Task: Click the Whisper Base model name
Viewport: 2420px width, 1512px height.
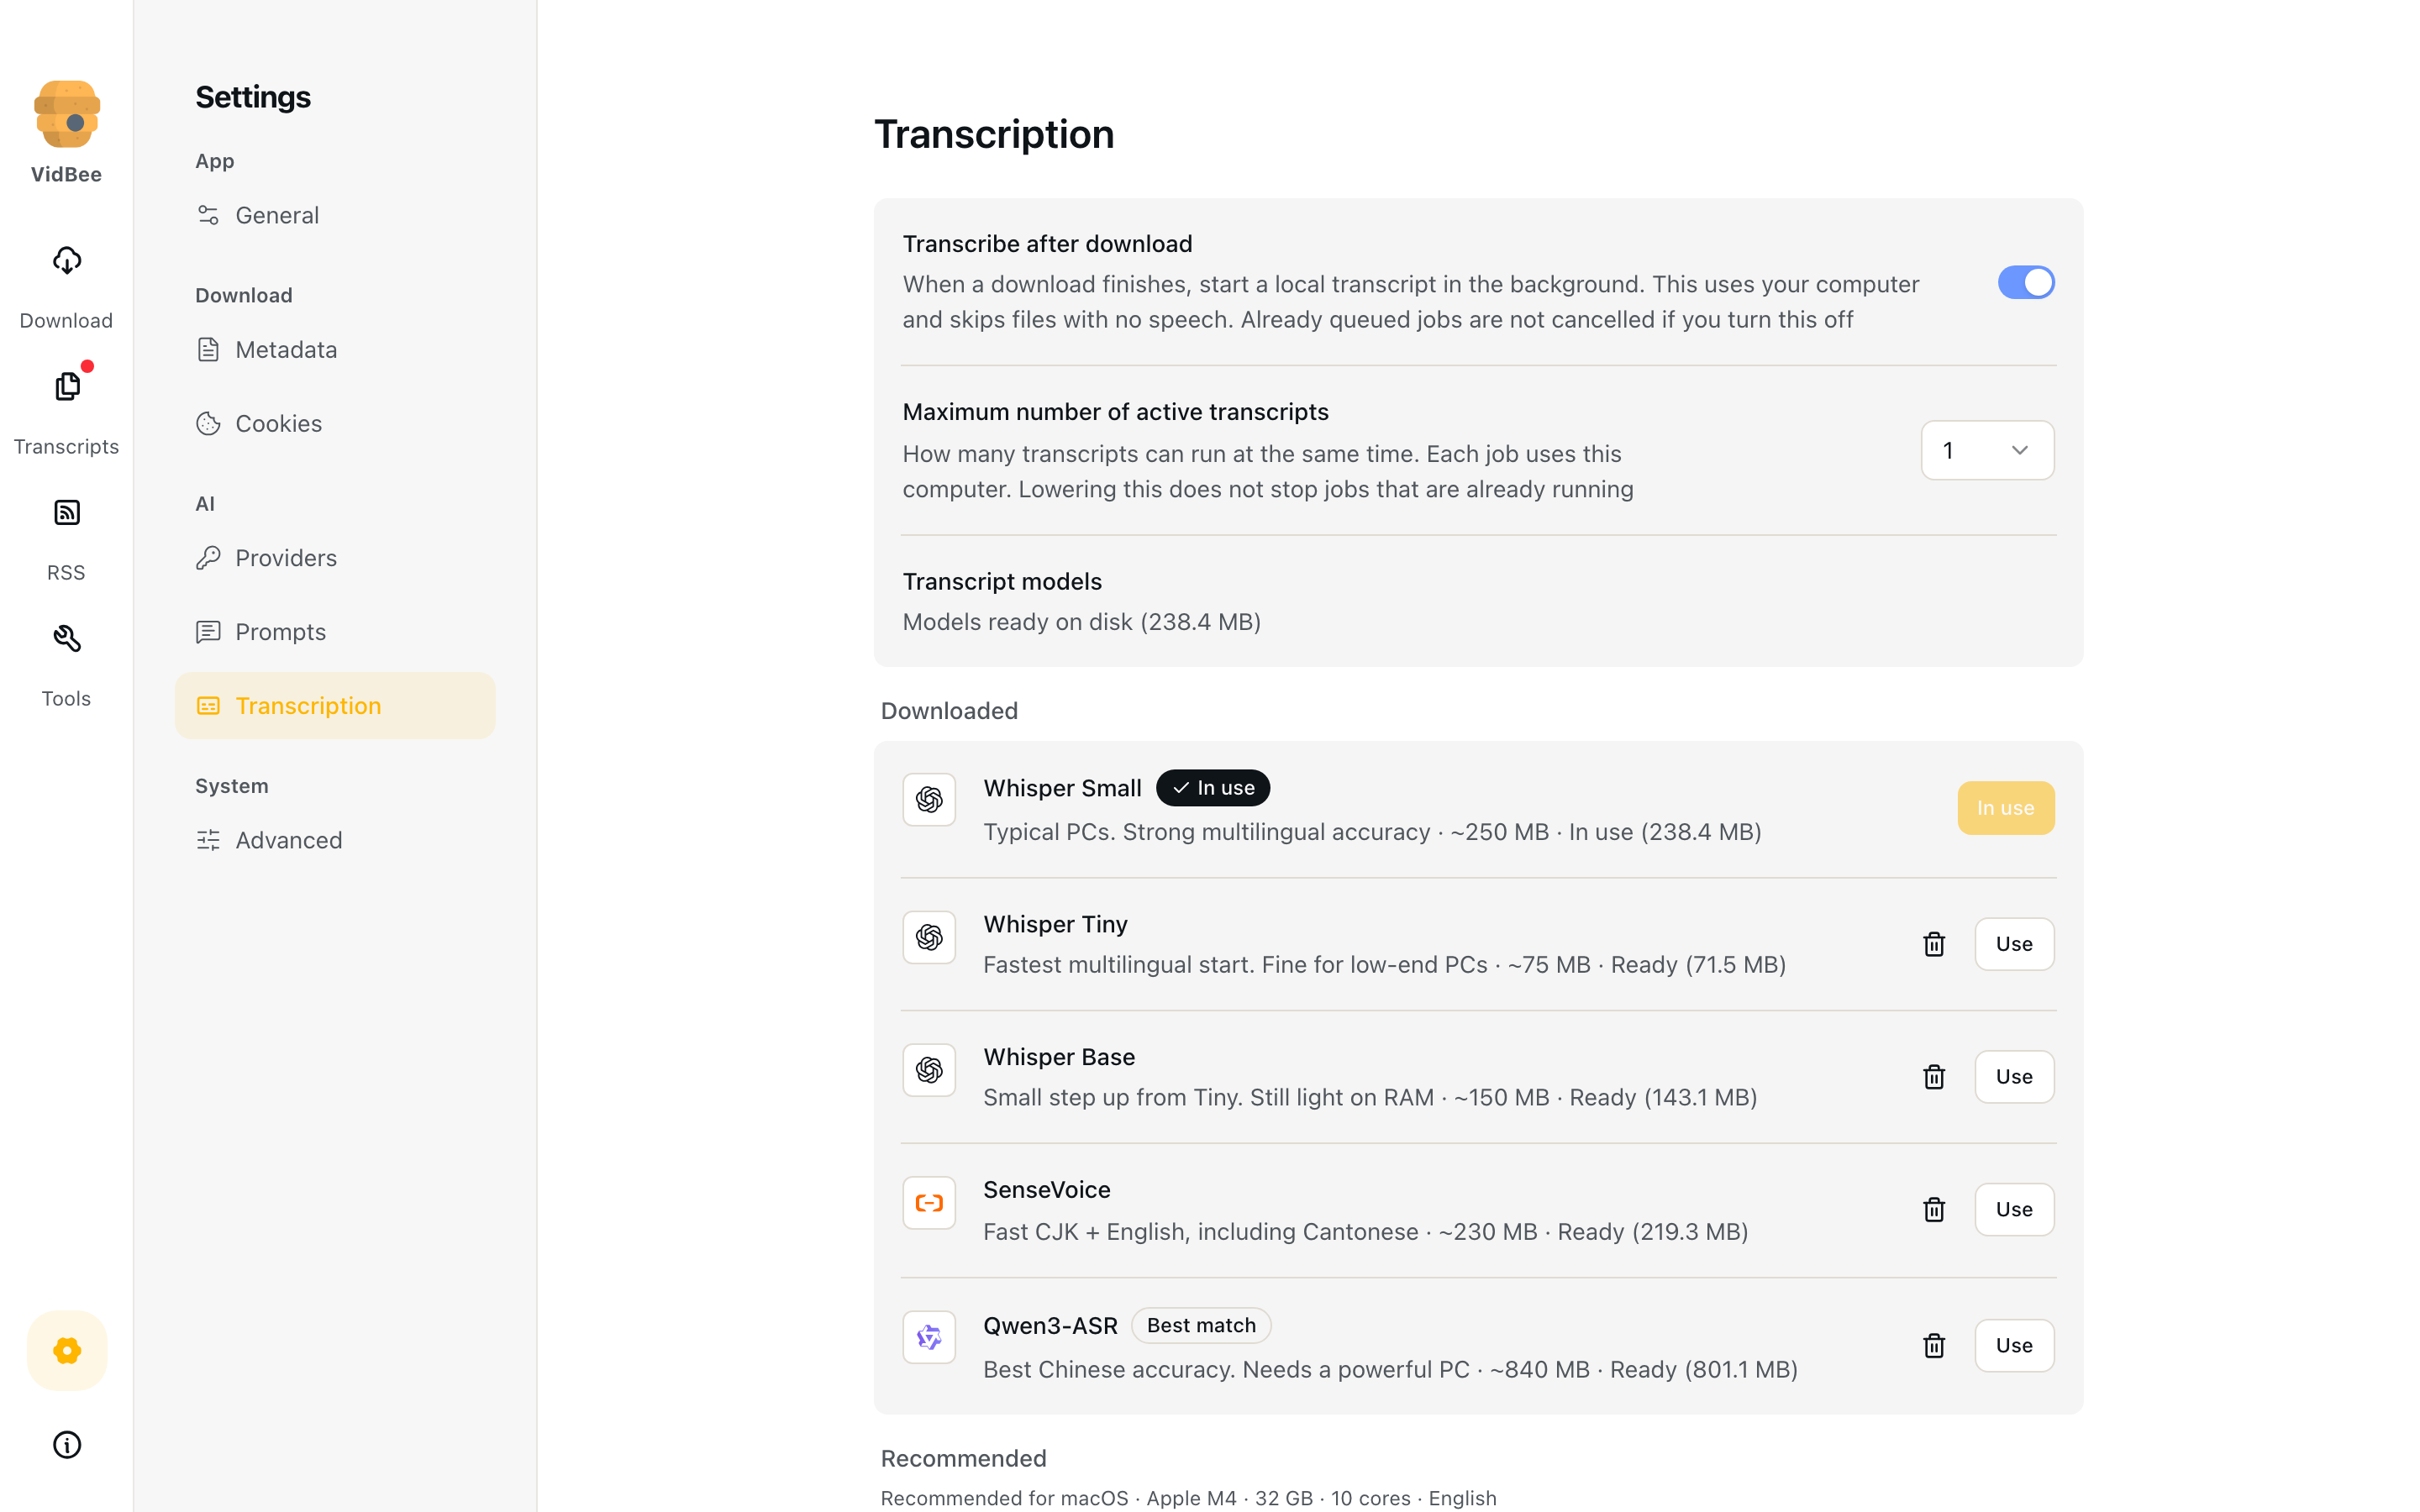Action: (x=1059, y=1057)
